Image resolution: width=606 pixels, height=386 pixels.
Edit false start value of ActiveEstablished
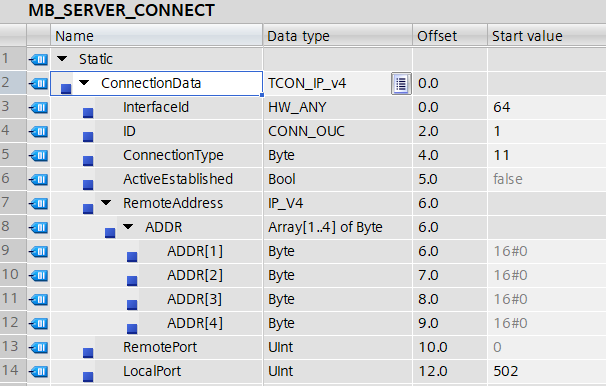tap(547, 179)
